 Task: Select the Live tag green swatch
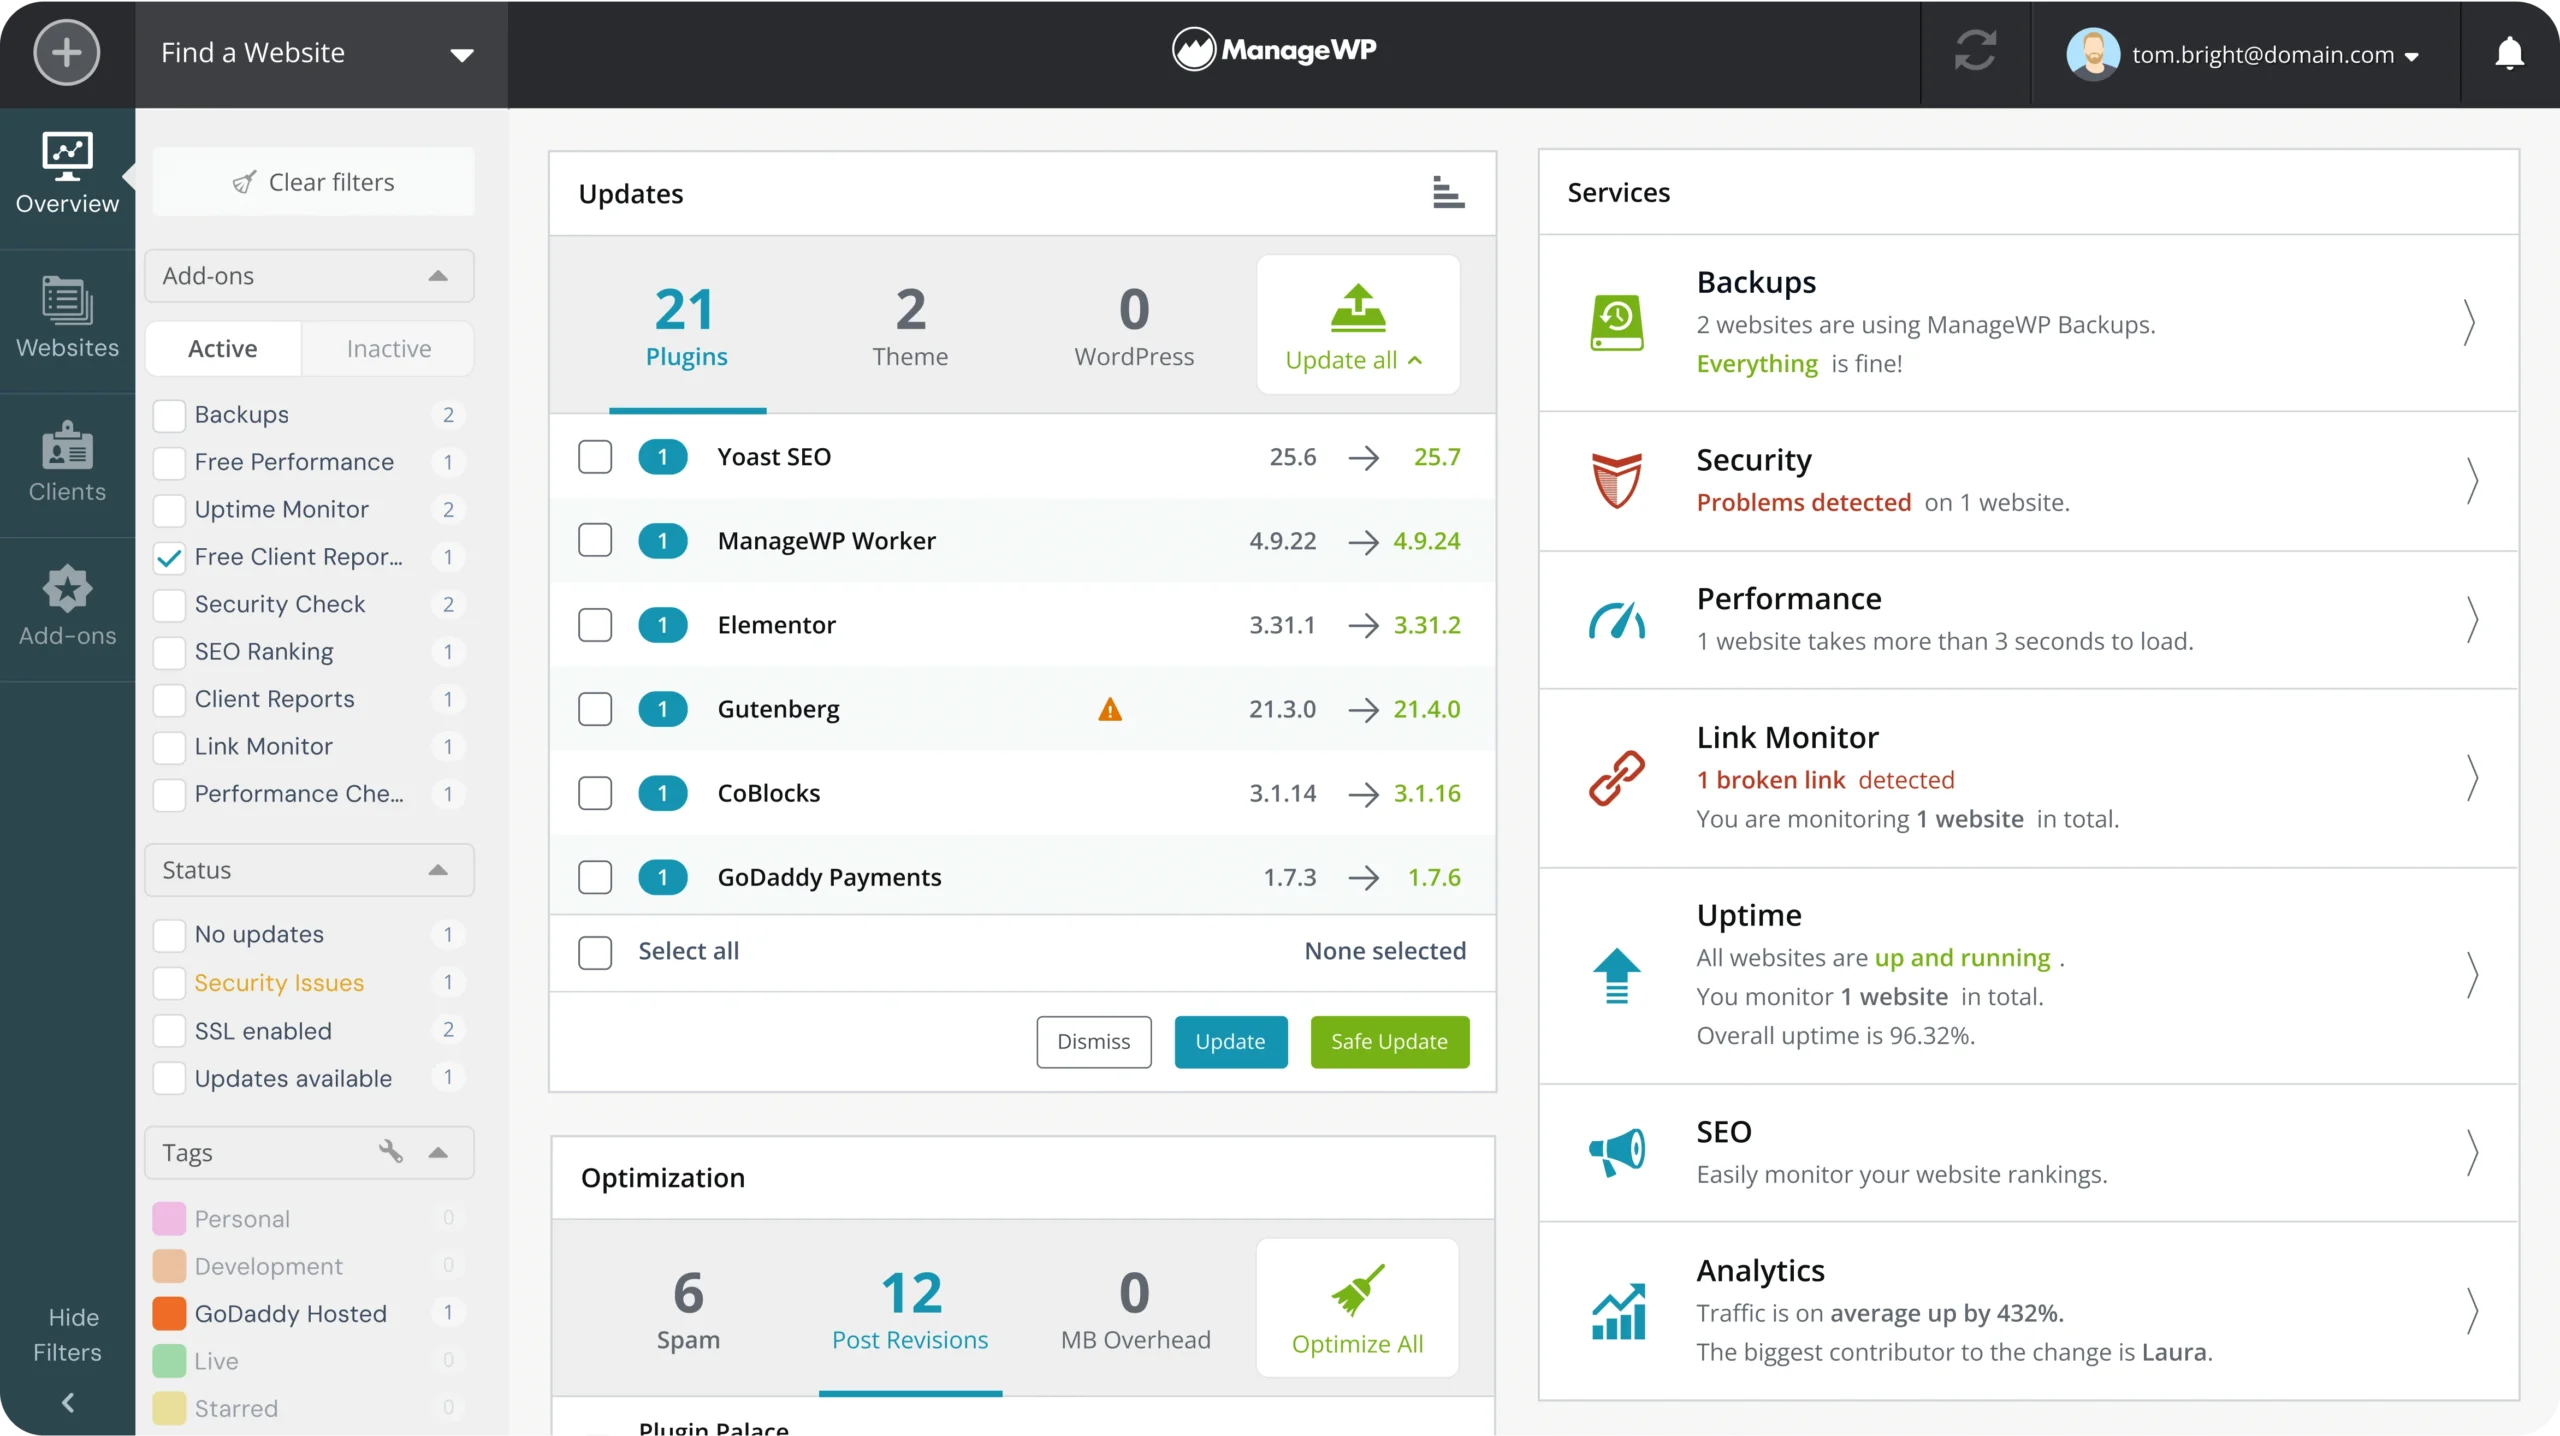pyautogui.click(x=169, y=1361)
